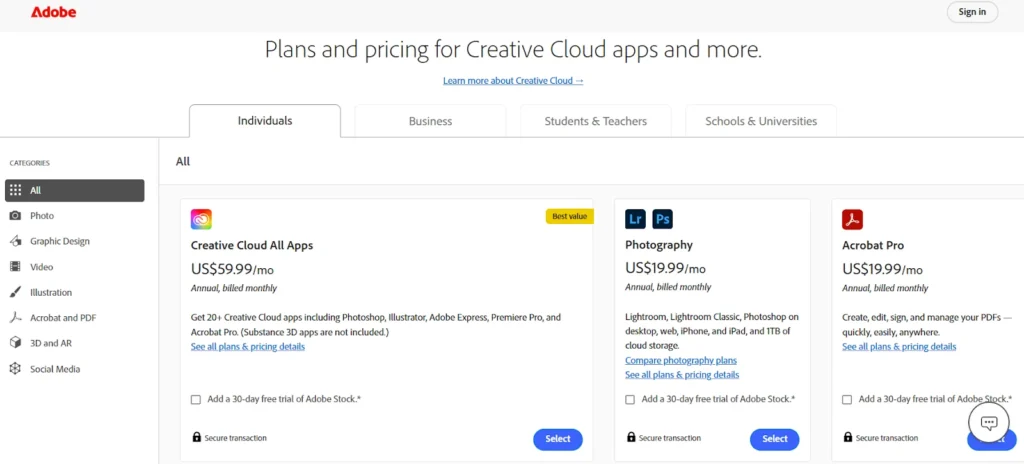Screen dimensions: 1024x464
Task: Select the Photo category label
Action: pyautogui.click(x=42, y=216)
